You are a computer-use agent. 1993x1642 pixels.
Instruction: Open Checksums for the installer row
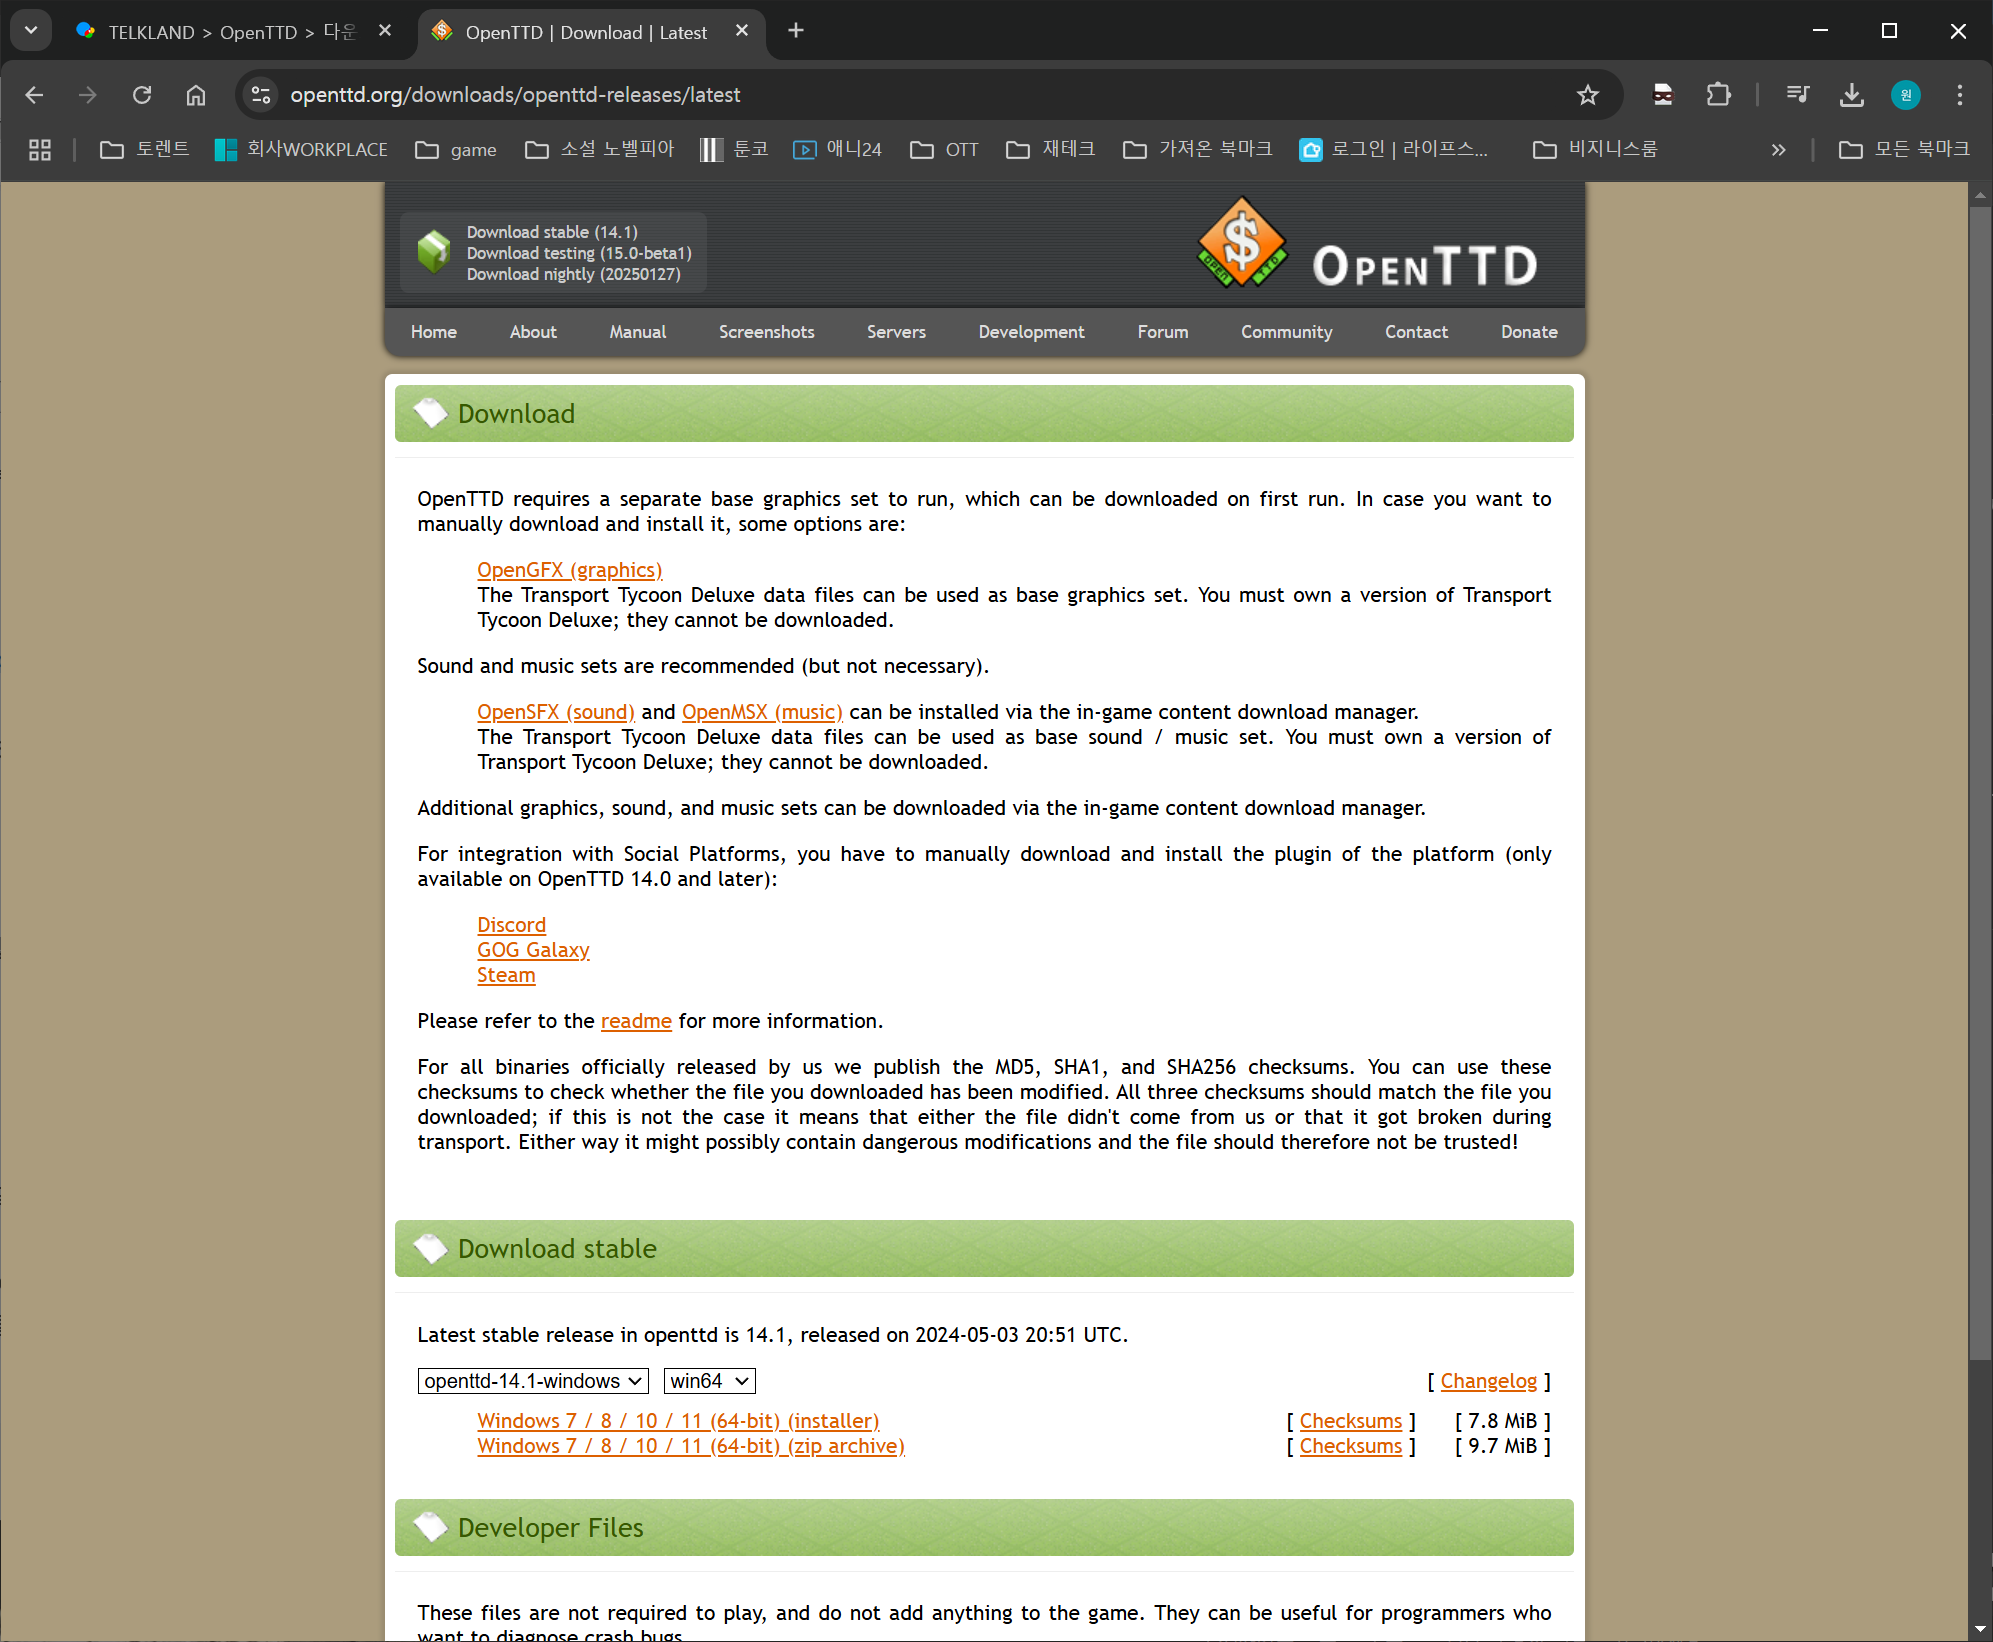(x=1351, y=1421)
